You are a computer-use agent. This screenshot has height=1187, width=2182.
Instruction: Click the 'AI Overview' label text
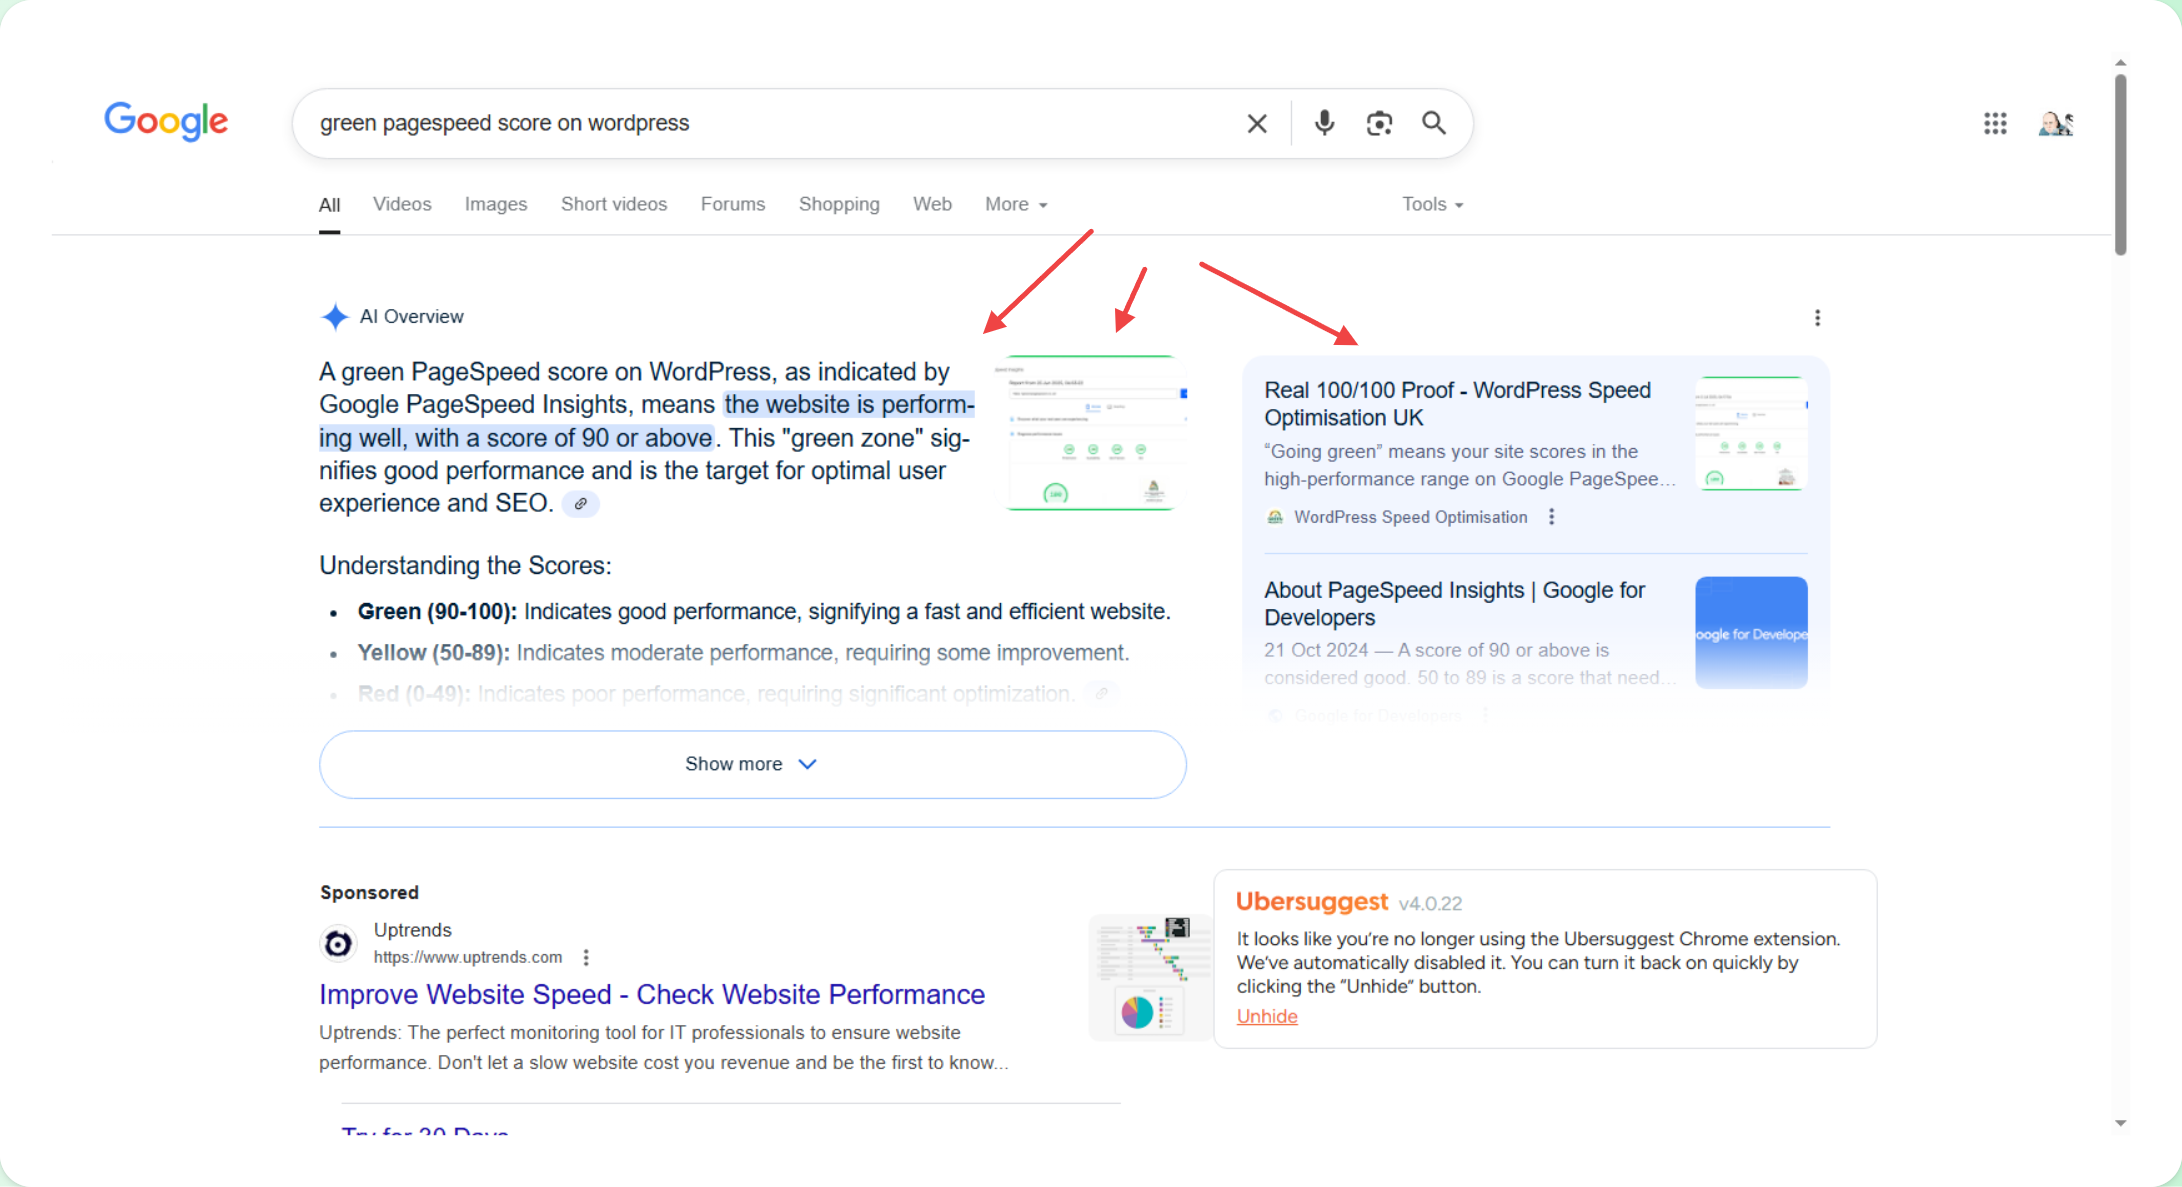(411, 317)
